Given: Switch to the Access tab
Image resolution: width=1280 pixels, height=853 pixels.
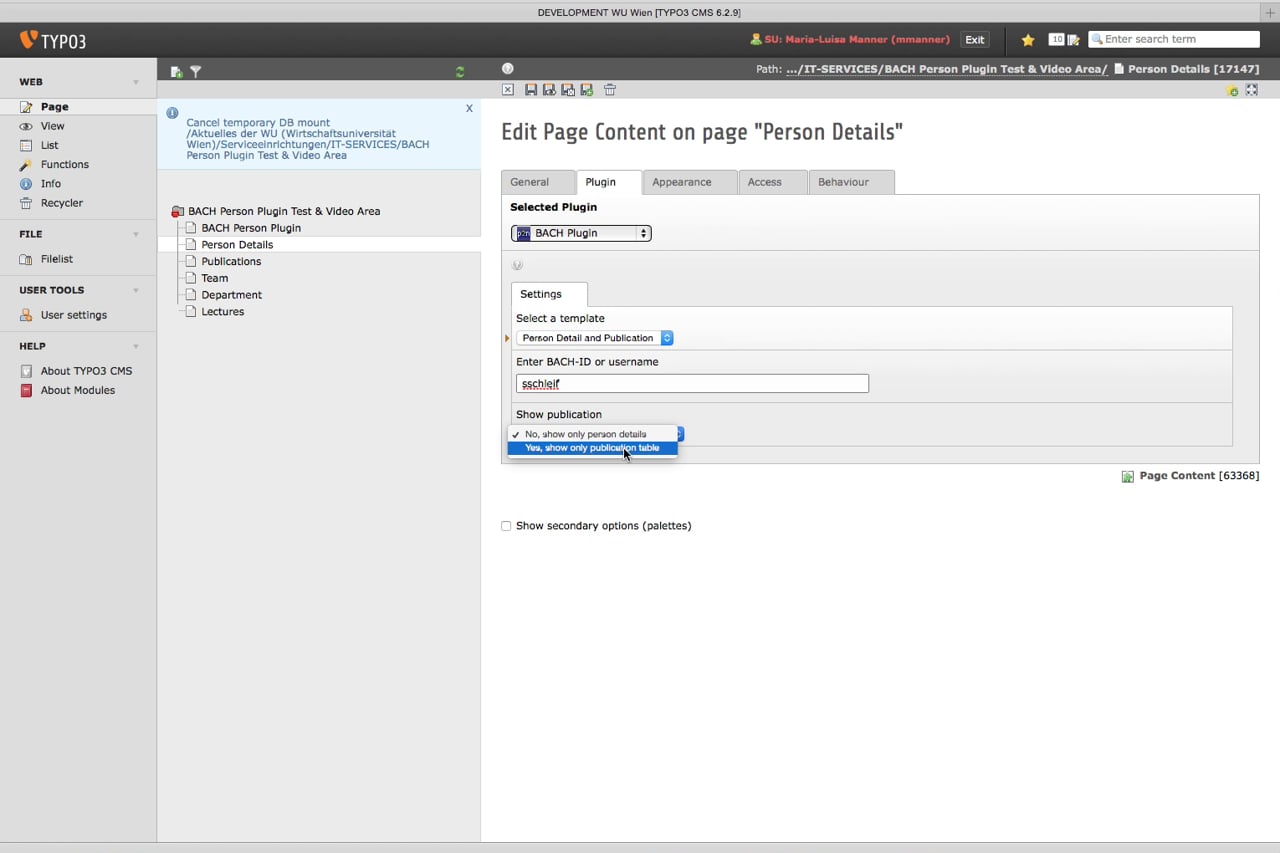Looking at the screenshot, I should 772,182.
